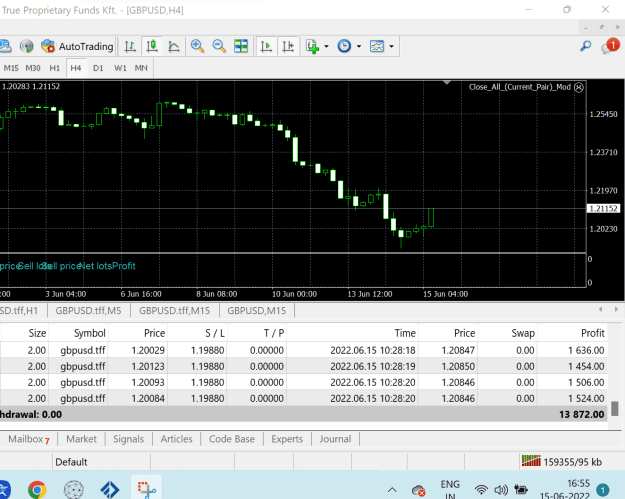Click the signals radar icon in toolbar
Viewport: 625px width, 499px height.
(x=27, y=46)
